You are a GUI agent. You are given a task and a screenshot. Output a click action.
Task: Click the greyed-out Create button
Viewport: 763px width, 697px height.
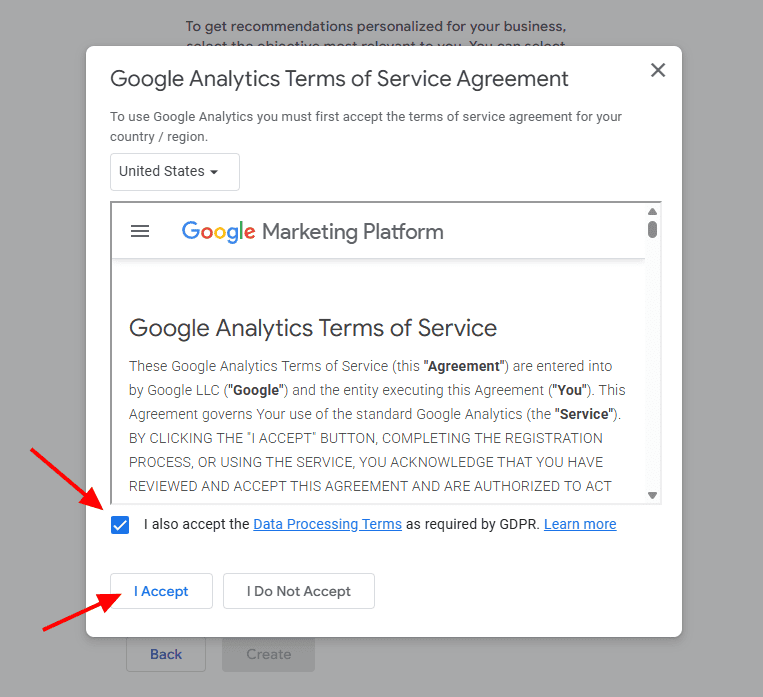(268, 654)
